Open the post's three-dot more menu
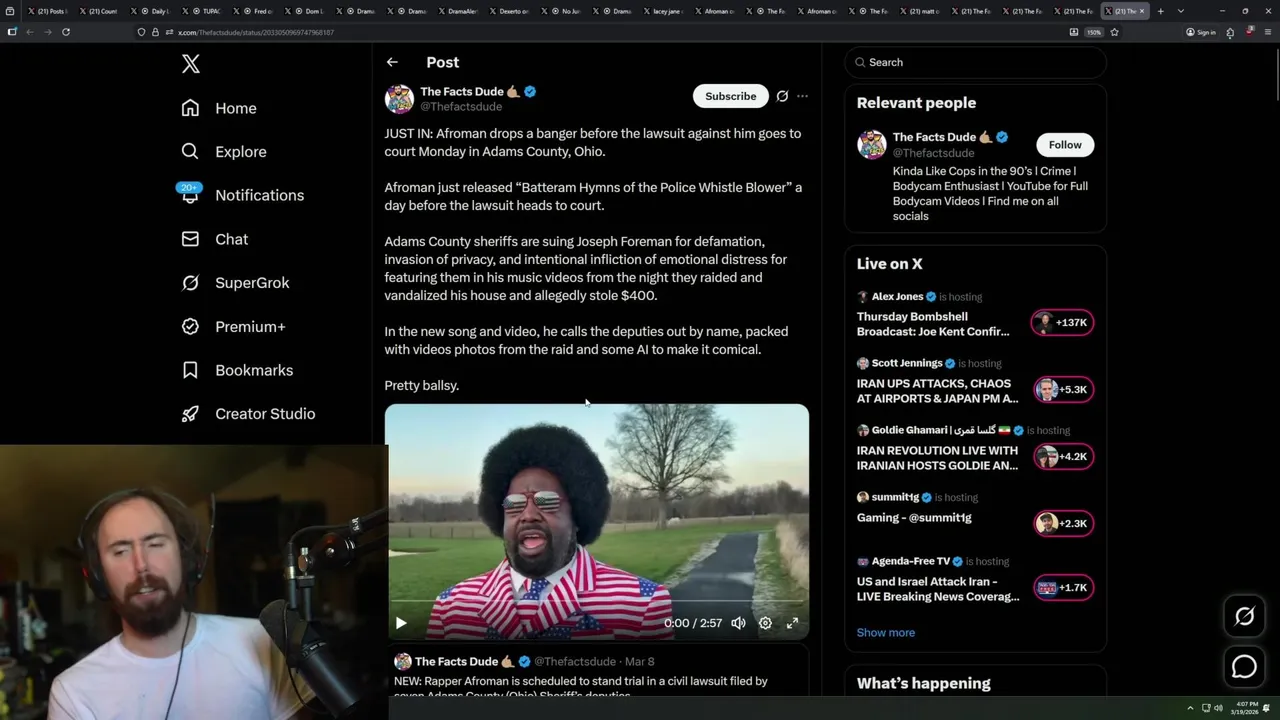 click(x=802, y=96)
